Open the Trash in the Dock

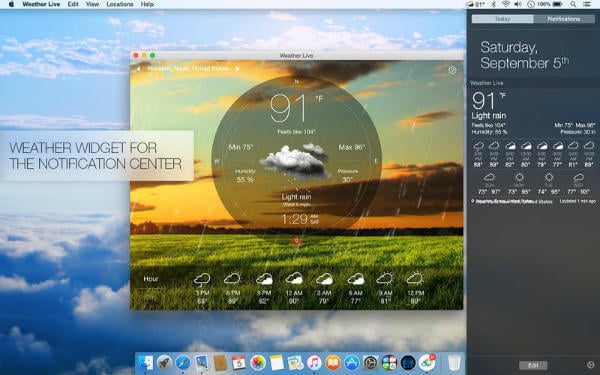(454, 362)
